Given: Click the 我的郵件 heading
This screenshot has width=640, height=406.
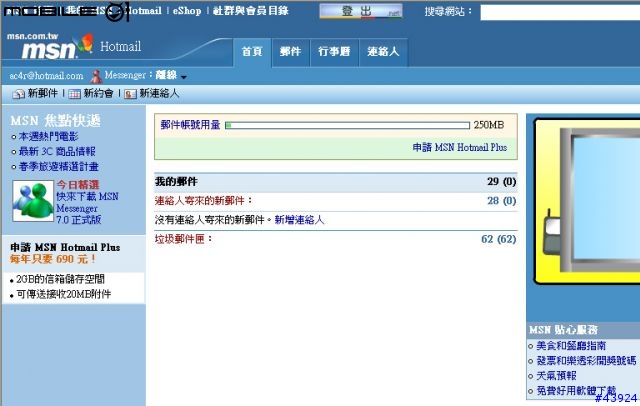Looking at the screenshot, I should pyautogui.click(x=176, y=182).
